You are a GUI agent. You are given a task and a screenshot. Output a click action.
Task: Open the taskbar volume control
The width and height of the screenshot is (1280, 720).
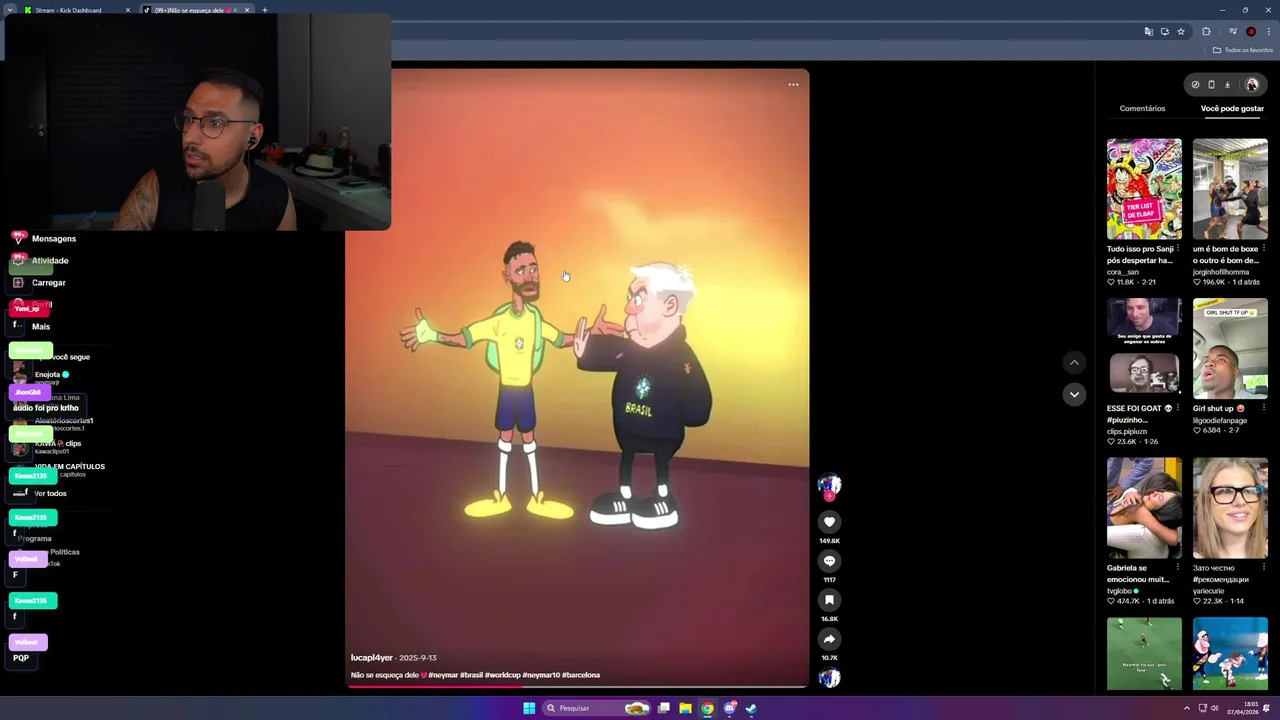[x=1215, y=708]
